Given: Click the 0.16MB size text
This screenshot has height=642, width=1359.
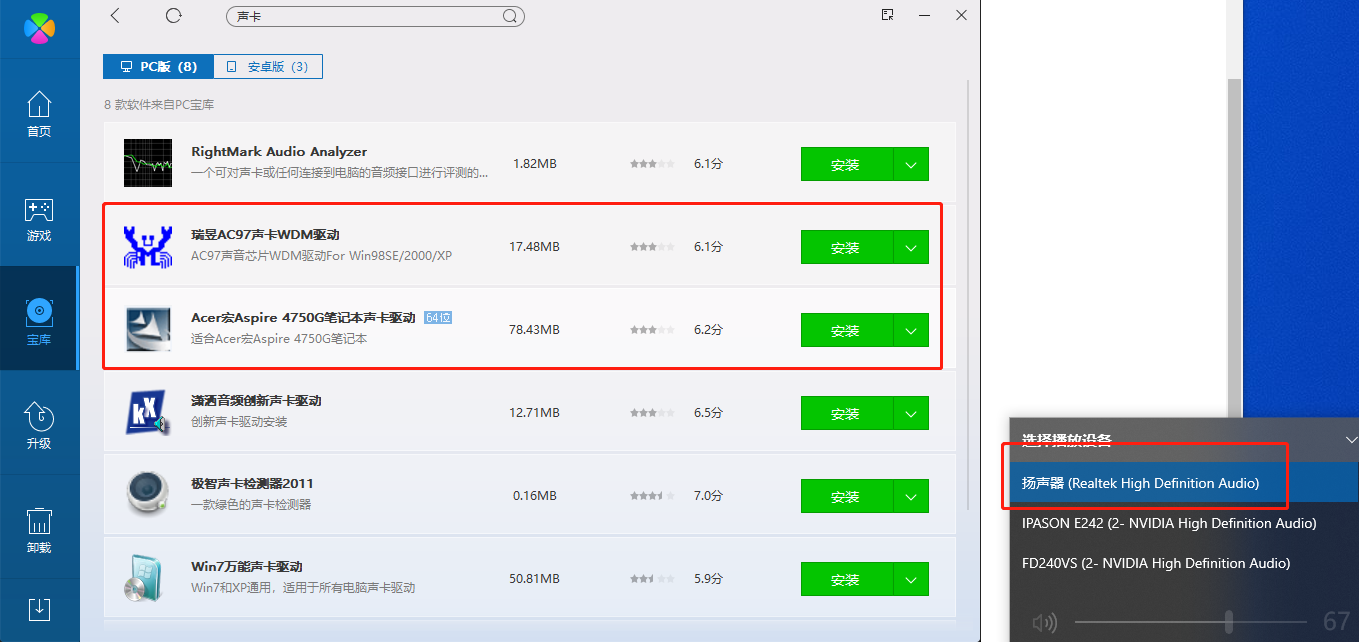Looking at the screenshot, I should pos(534,496).
